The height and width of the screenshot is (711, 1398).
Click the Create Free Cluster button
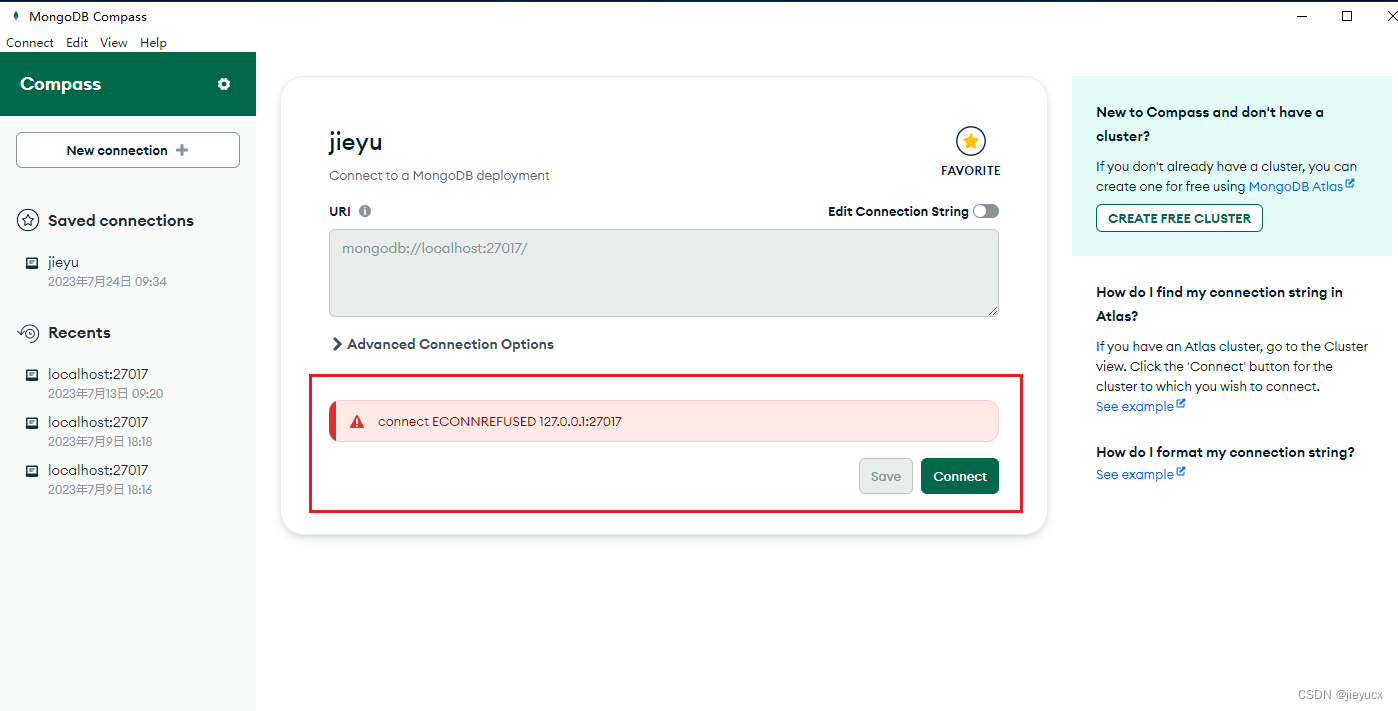tap(1179, 218)
